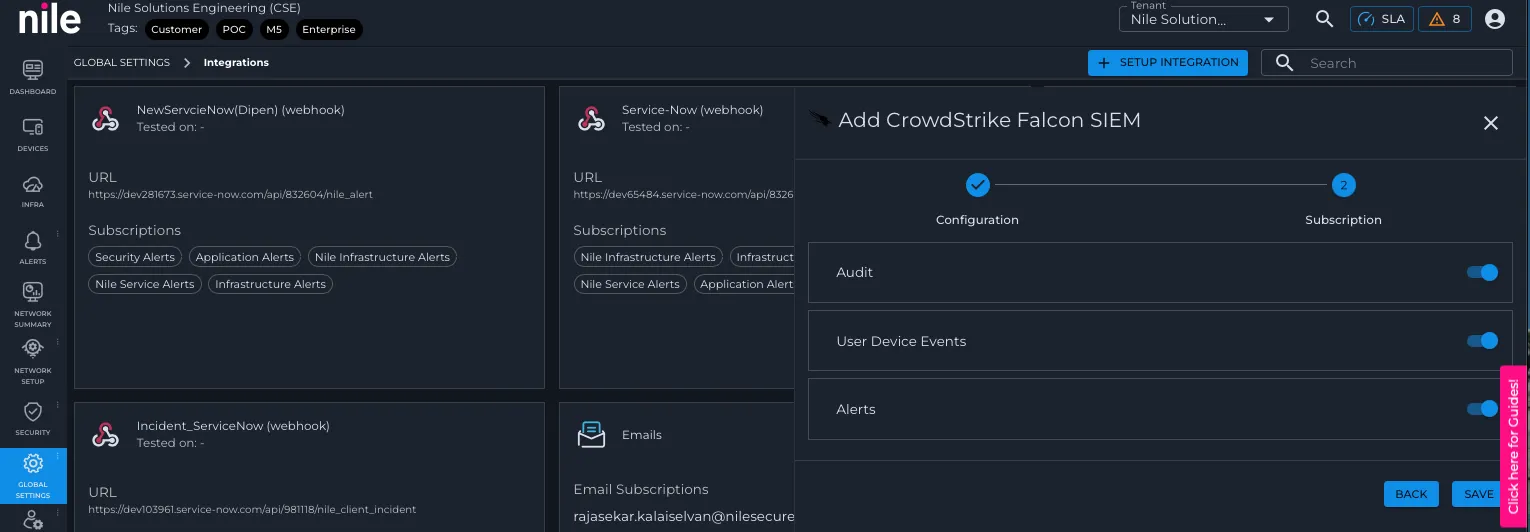Click the Emails envelope icon
This screenshot has height=532, width=1530.
pos(592,435)
